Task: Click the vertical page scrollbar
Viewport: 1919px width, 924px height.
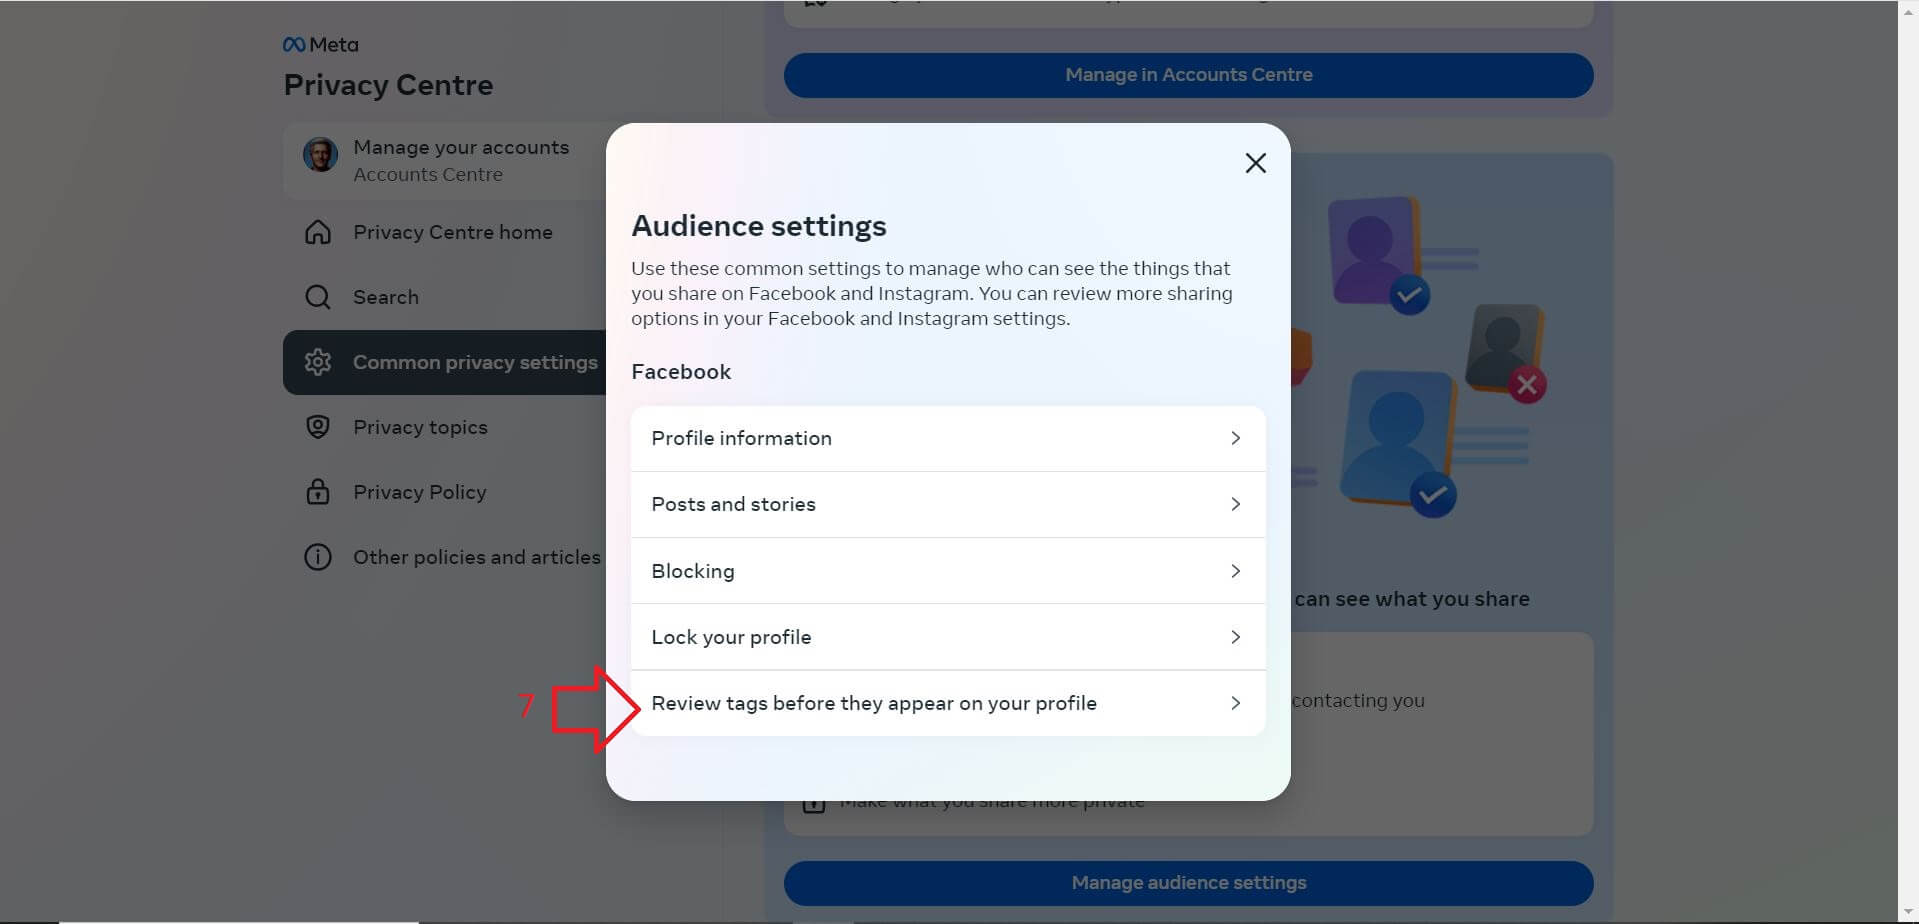Action: 1908,460
